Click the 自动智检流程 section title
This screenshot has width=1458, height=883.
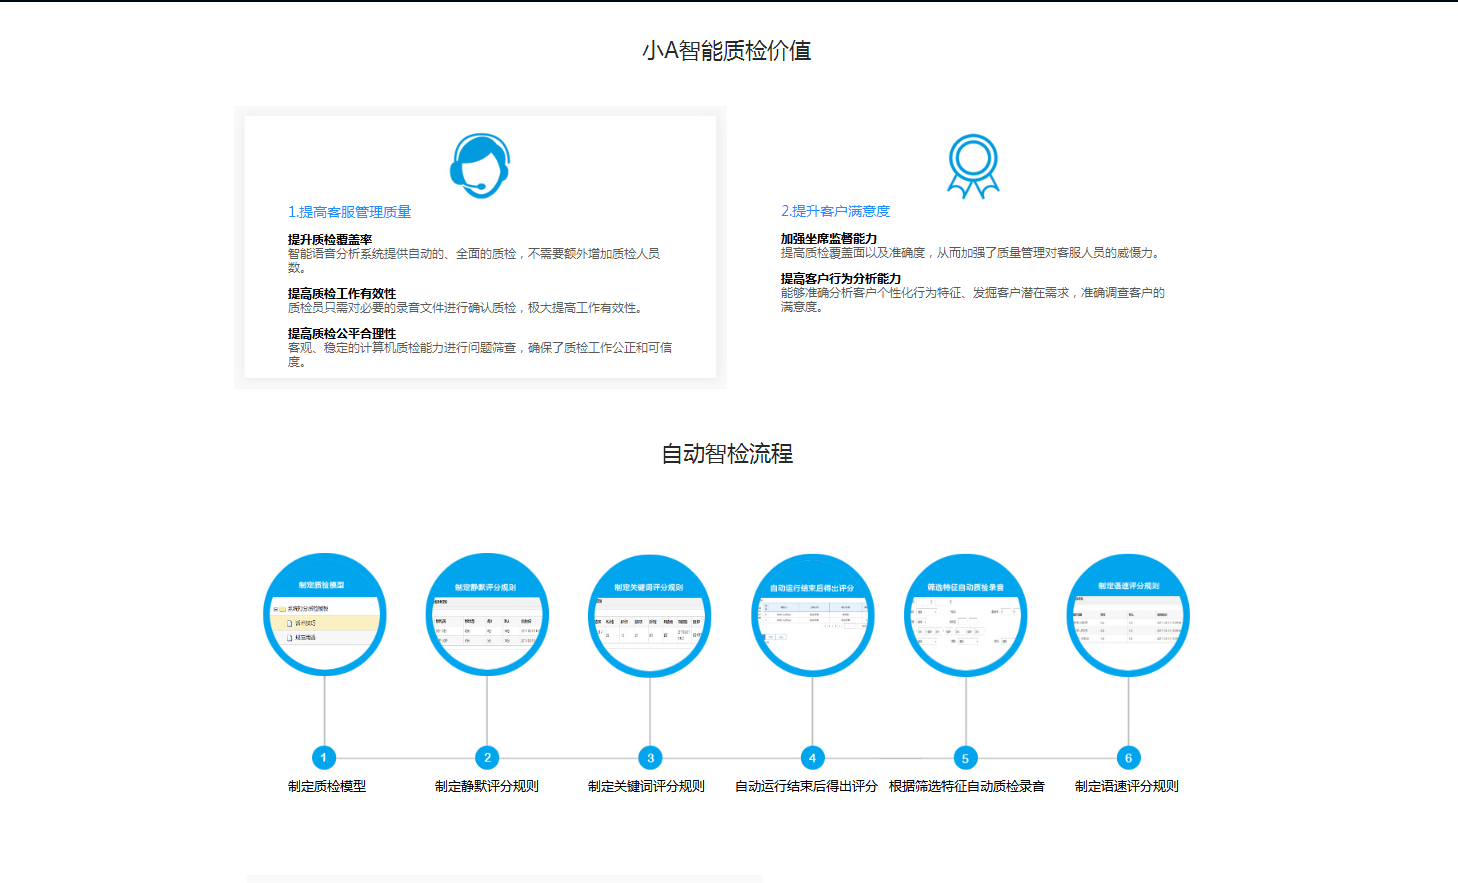pos(727,454)
